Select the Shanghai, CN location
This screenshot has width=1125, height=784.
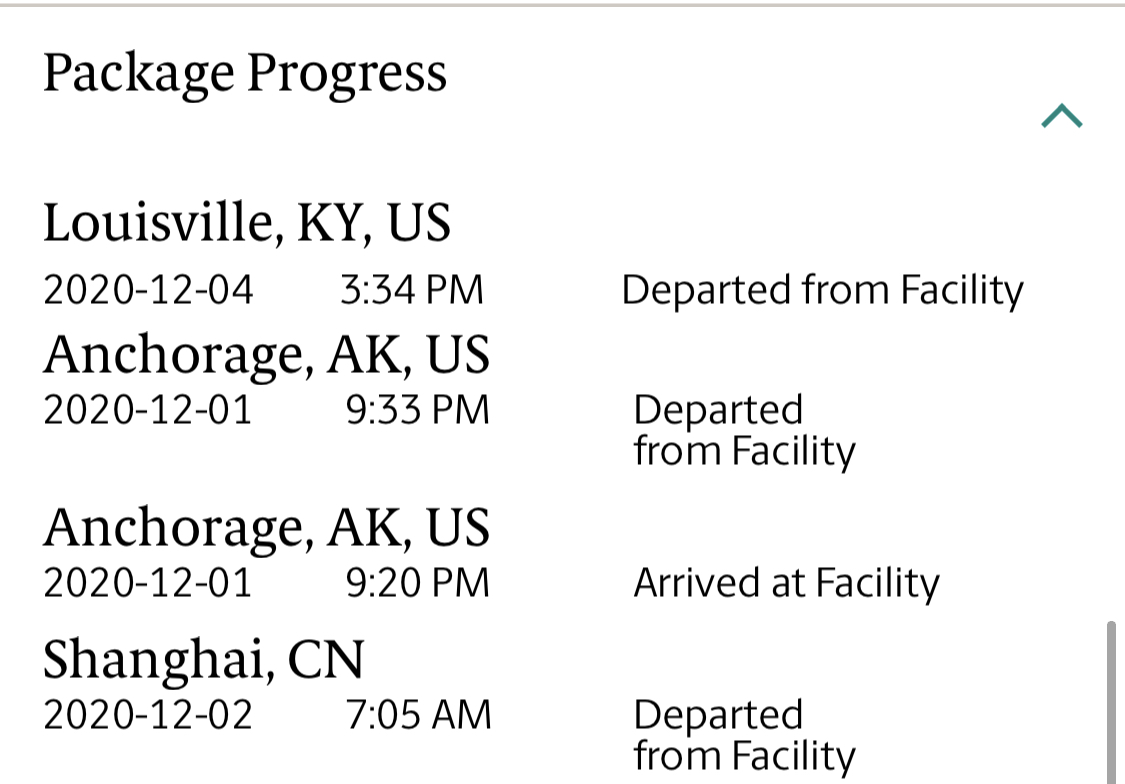[204, 659]
